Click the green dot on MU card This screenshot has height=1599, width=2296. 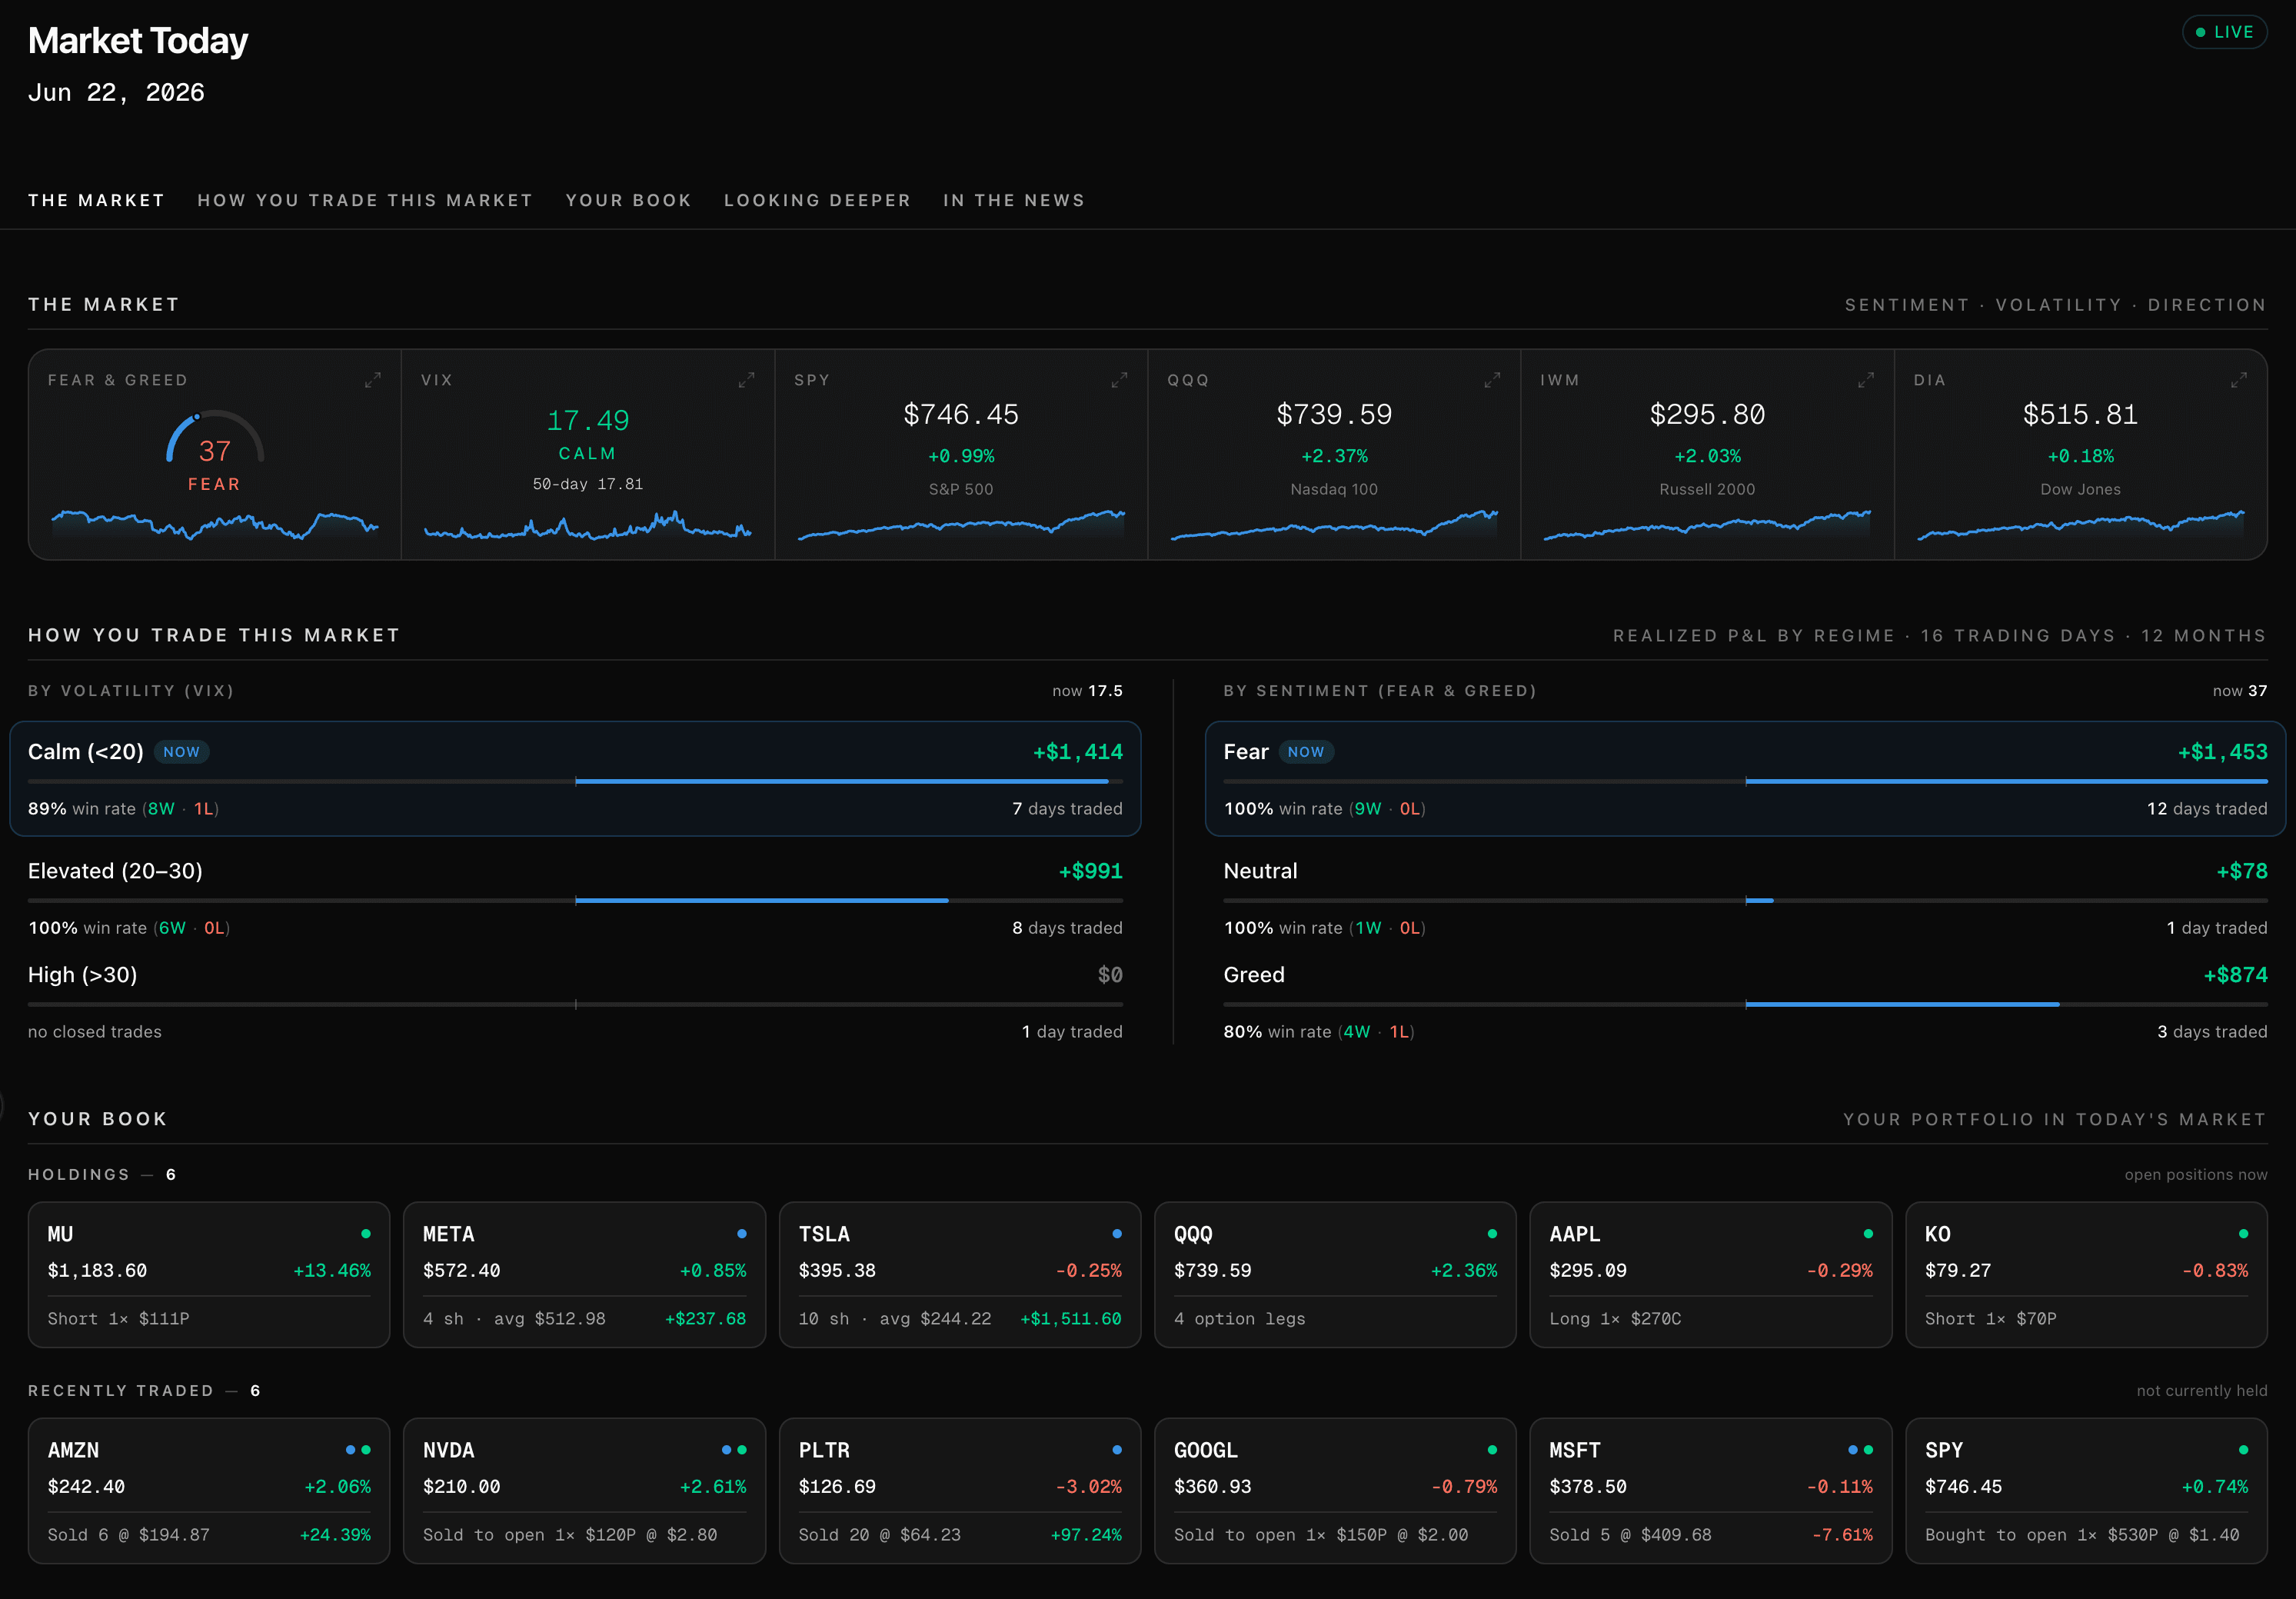pyautogui.click(x=366, y=1234)
